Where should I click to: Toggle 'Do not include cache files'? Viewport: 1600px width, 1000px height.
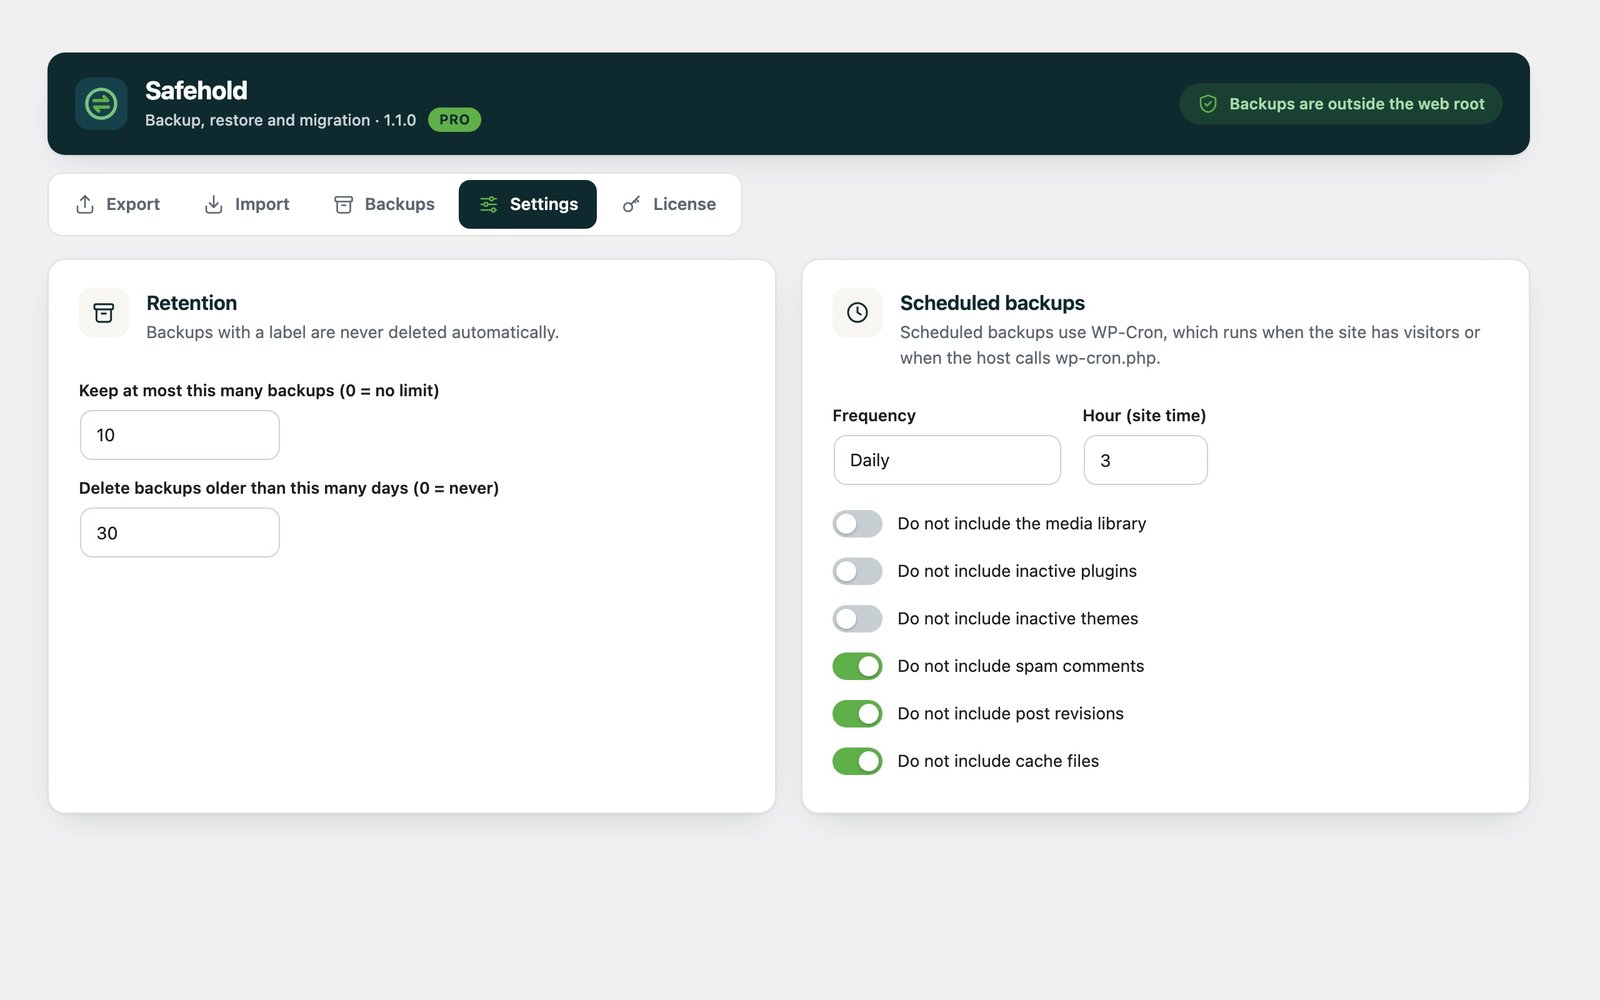(857, 761)
